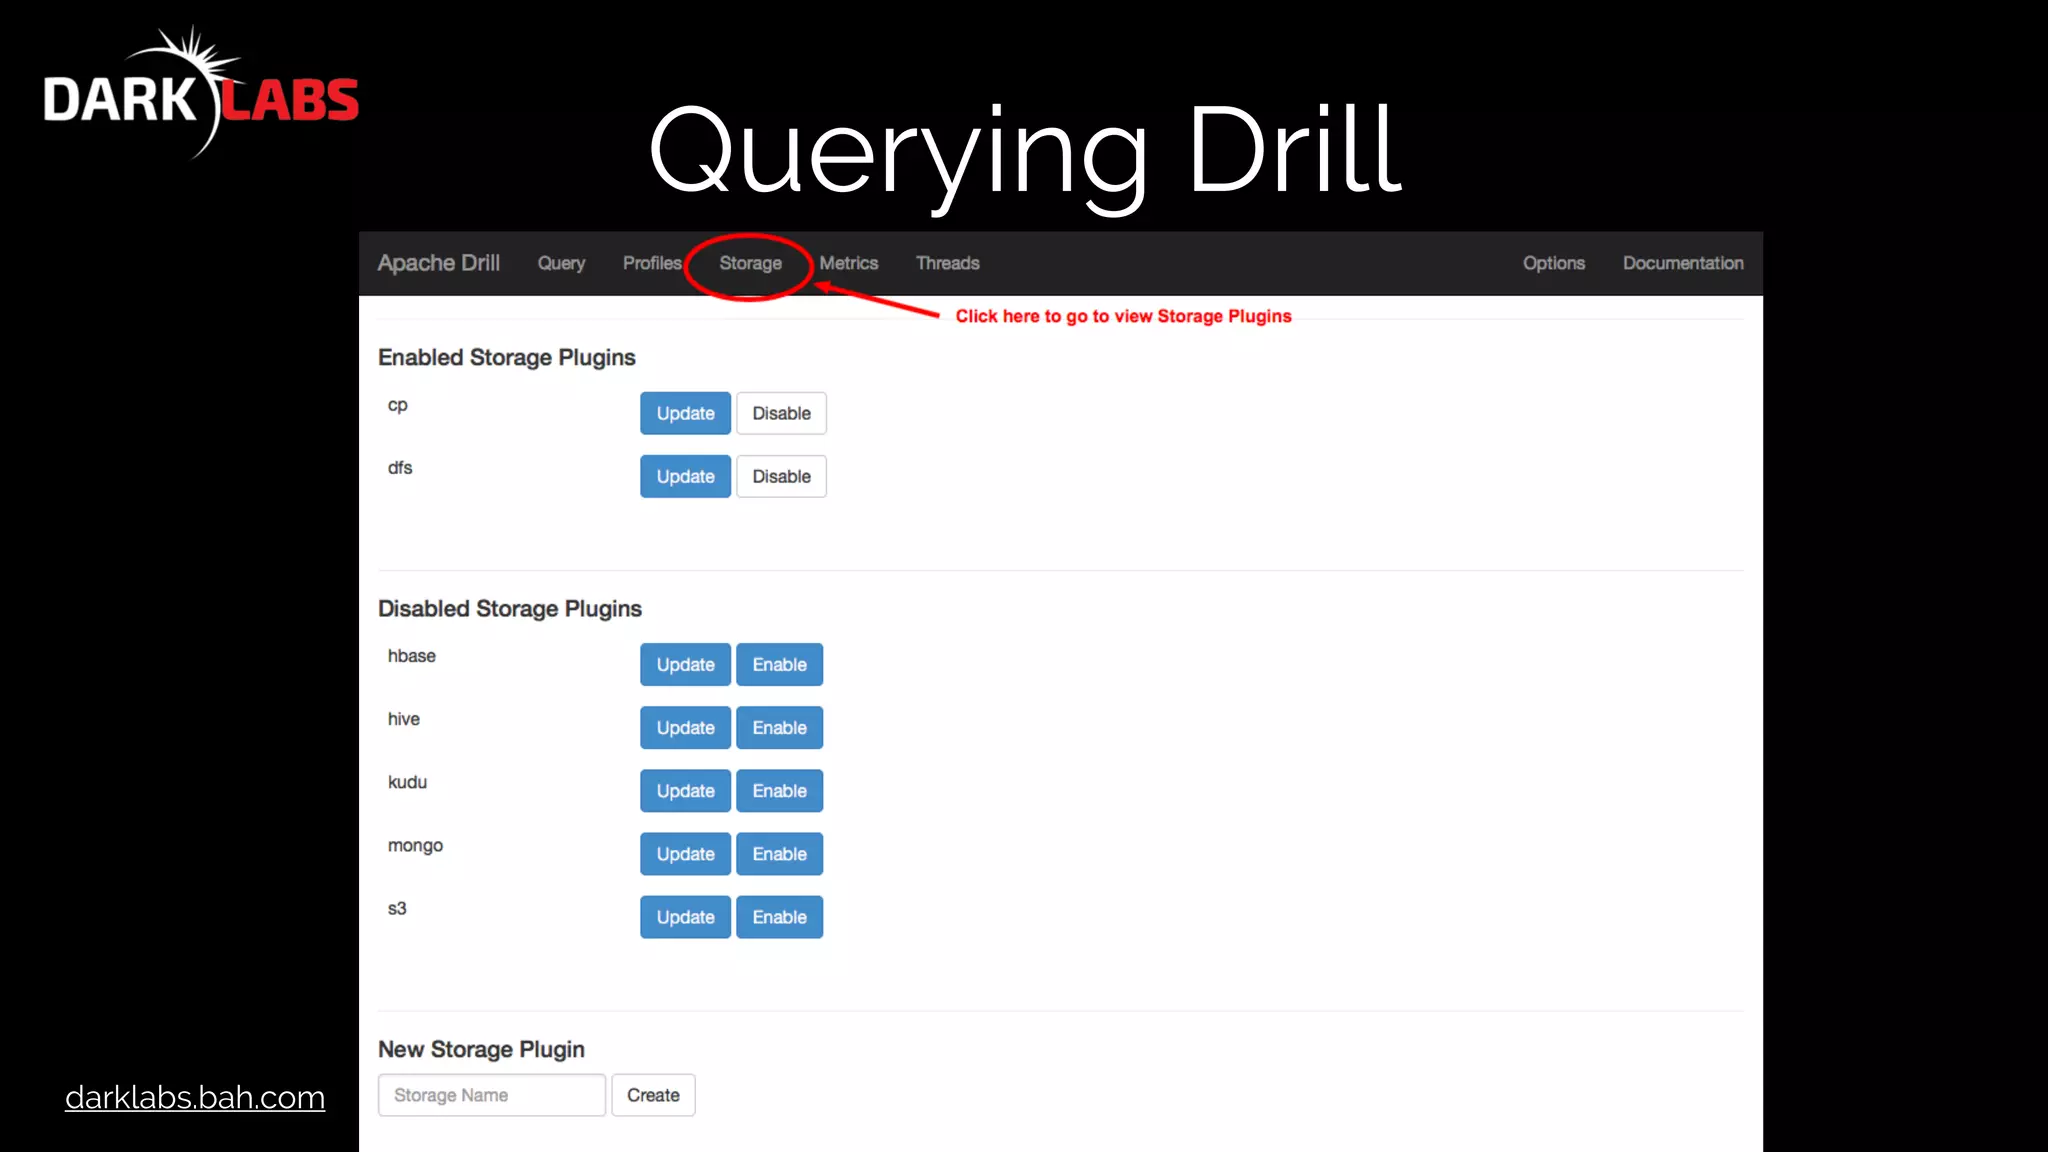Enable the hbase plugin

point(779,665)
